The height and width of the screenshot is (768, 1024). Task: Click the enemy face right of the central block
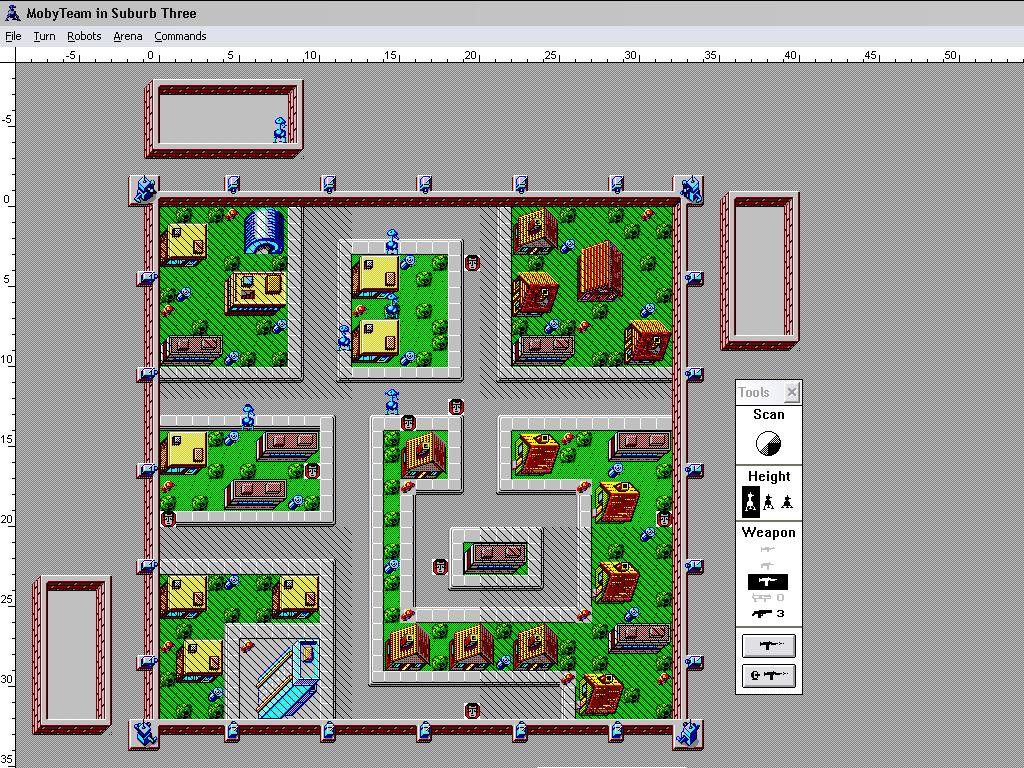[x=472, y=263]
